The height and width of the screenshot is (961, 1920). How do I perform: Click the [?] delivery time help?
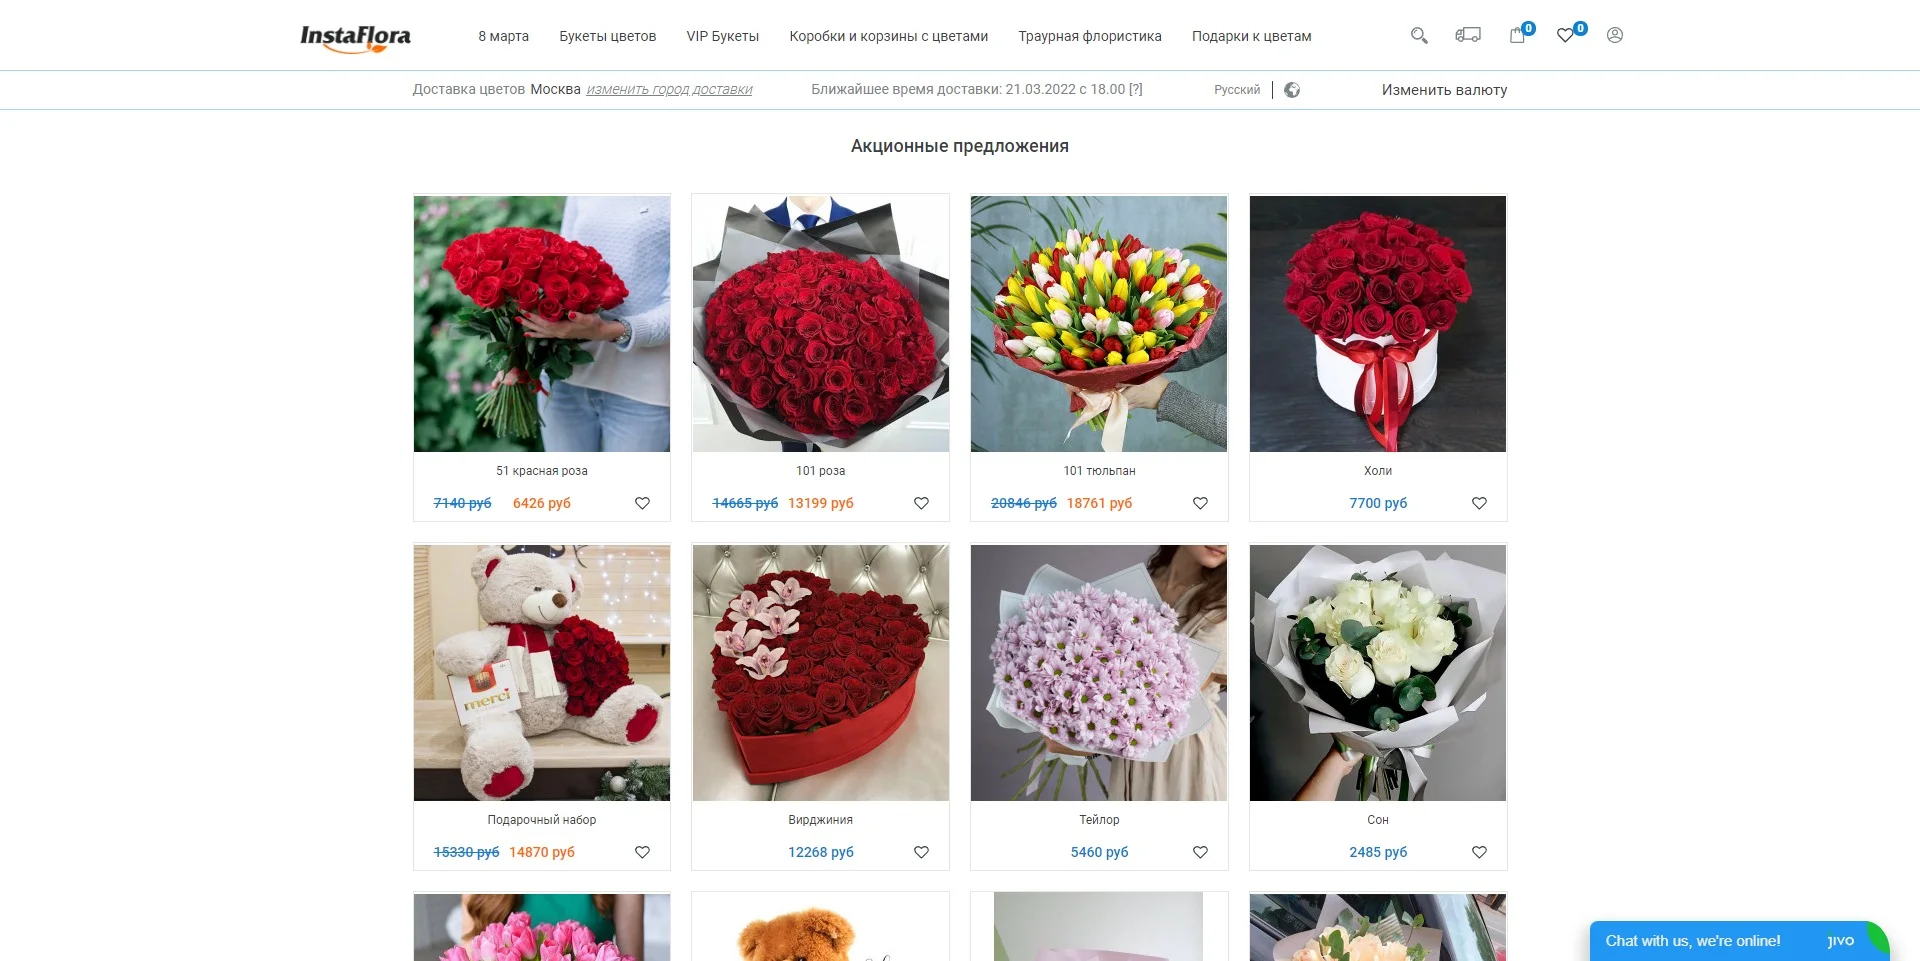click(1136, 89)
